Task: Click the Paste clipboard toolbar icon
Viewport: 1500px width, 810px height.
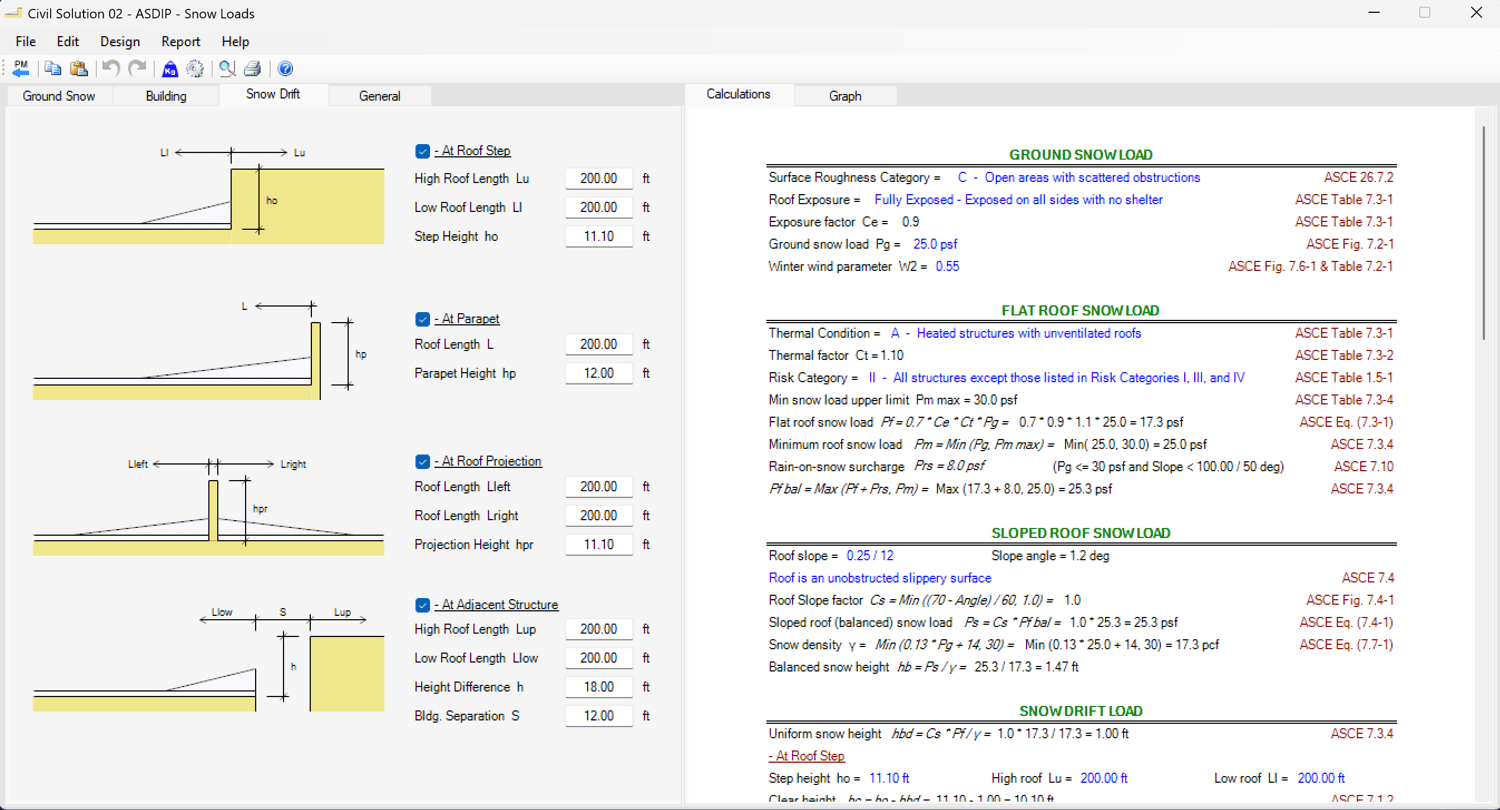Action: 80,68
